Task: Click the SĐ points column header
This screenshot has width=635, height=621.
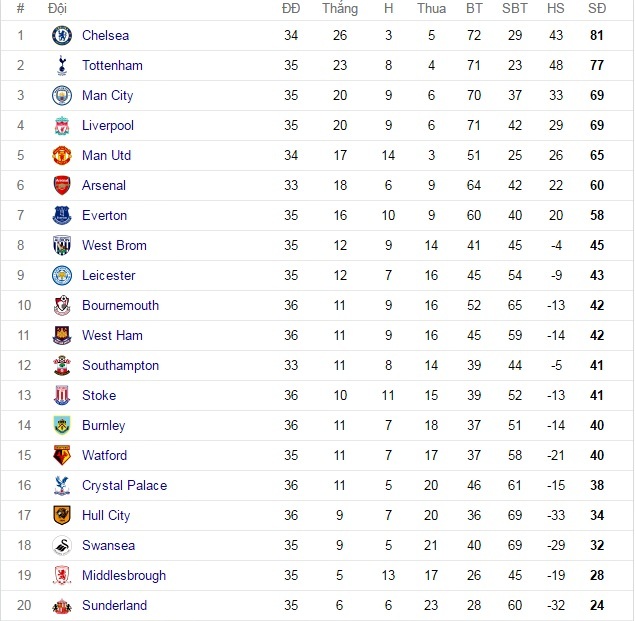Action: pos(597,8)
